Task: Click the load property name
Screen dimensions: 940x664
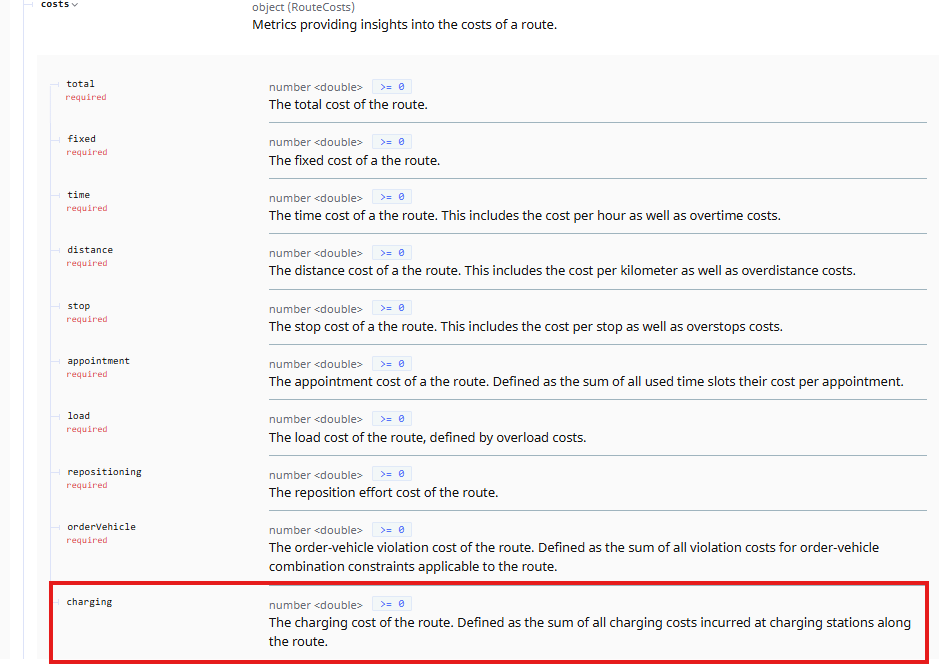Action: 79,416
